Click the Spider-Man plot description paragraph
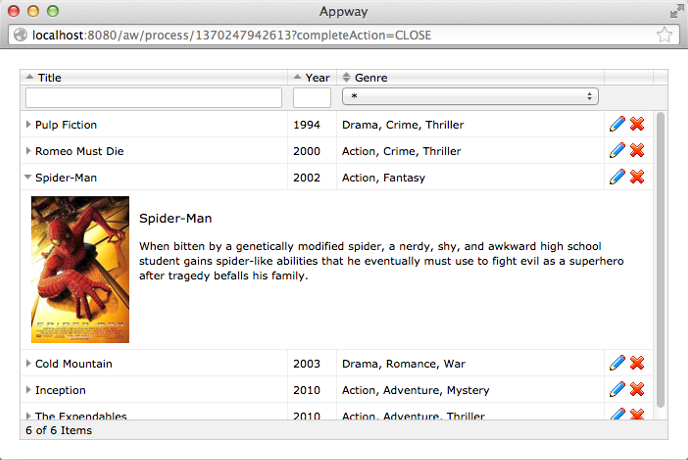Viewport: 688px width, 460px height. (x=381, y=261)
